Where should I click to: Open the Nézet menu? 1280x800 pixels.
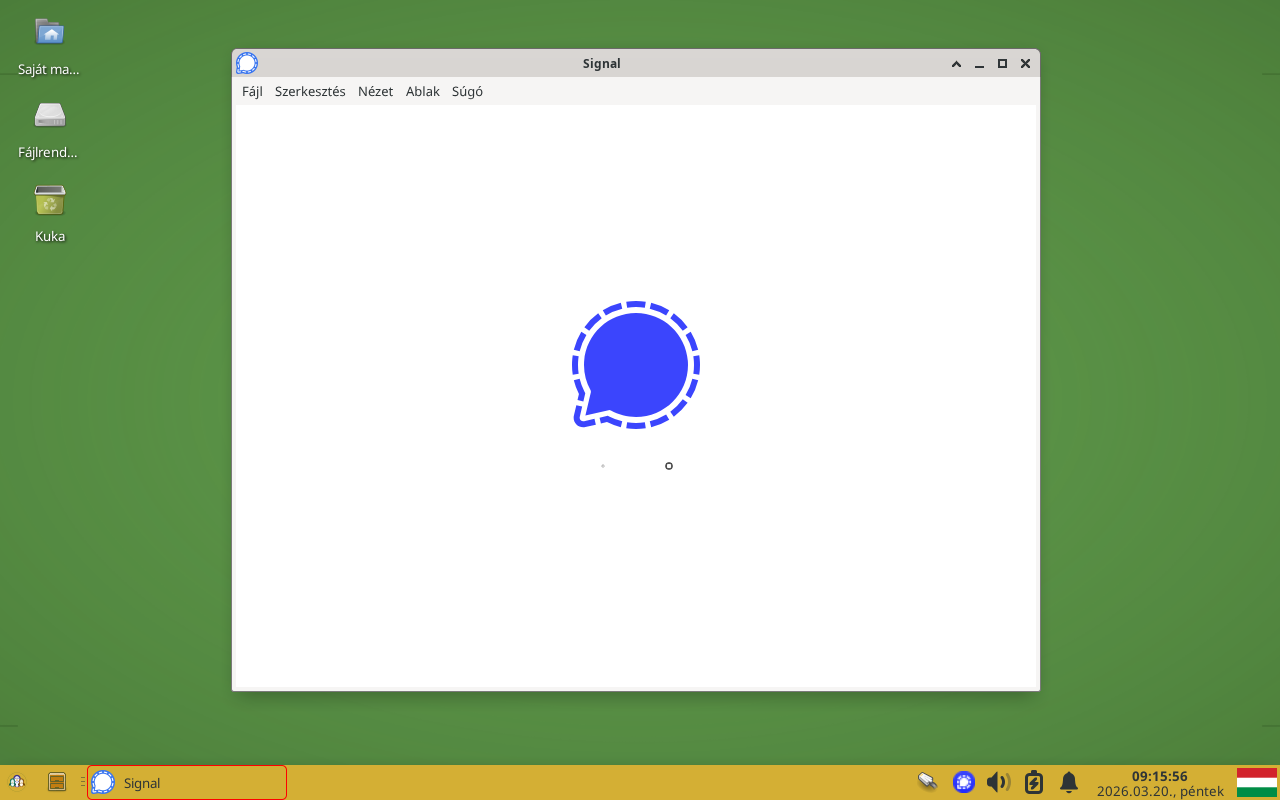[x=375, y=91]
